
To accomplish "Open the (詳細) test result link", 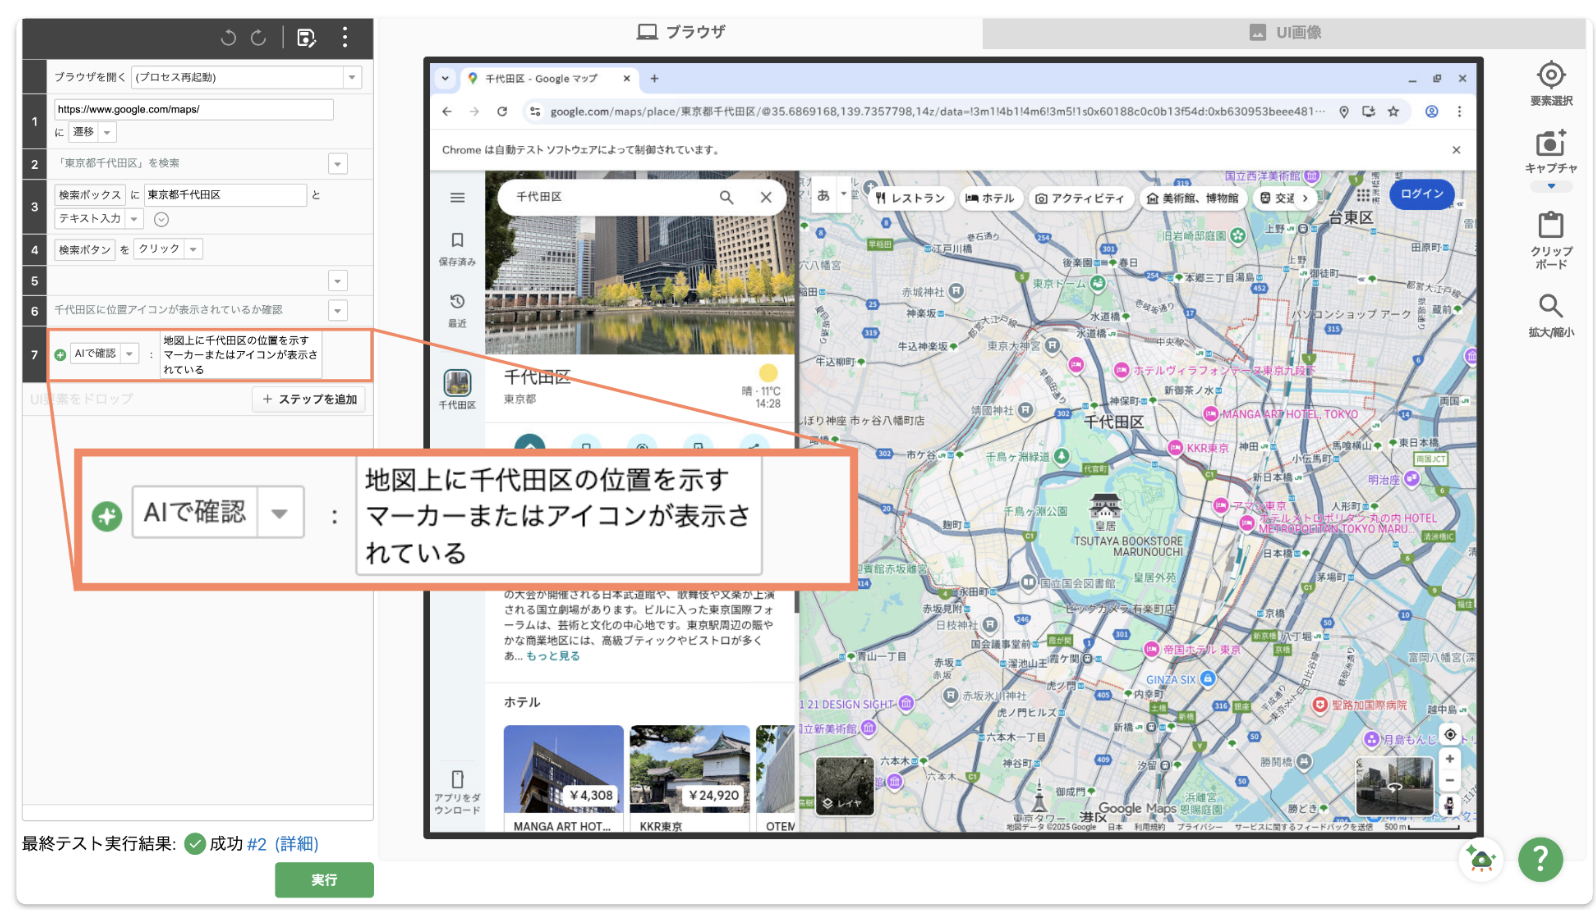I will point(296,844).
